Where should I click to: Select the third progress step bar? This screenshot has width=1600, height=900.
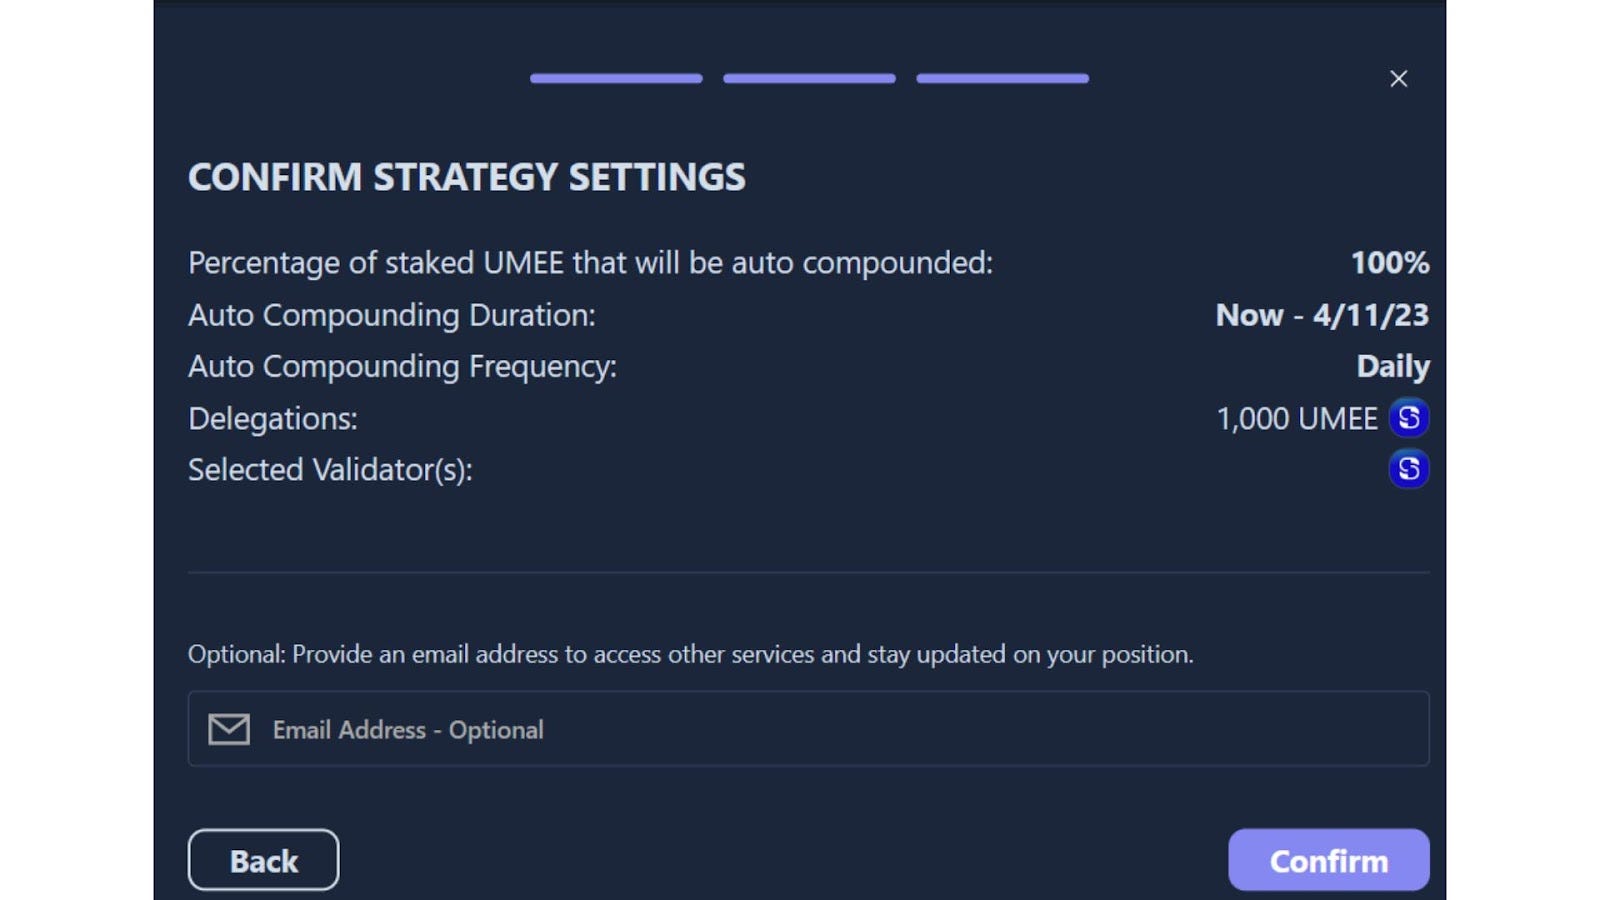pos(1002,78)
